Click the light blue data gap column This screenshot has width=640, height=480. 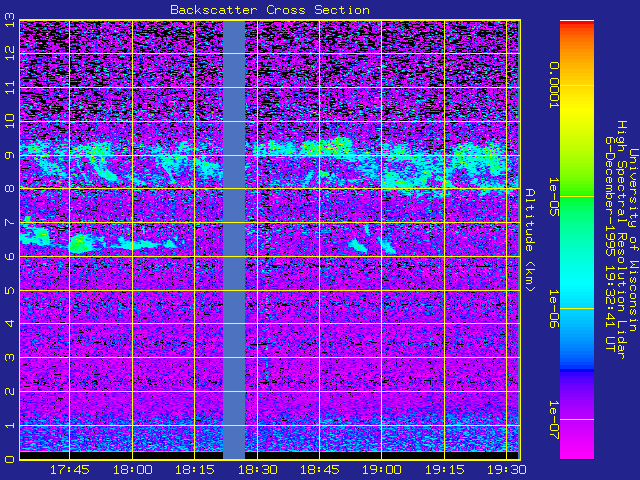coord(234,240)
